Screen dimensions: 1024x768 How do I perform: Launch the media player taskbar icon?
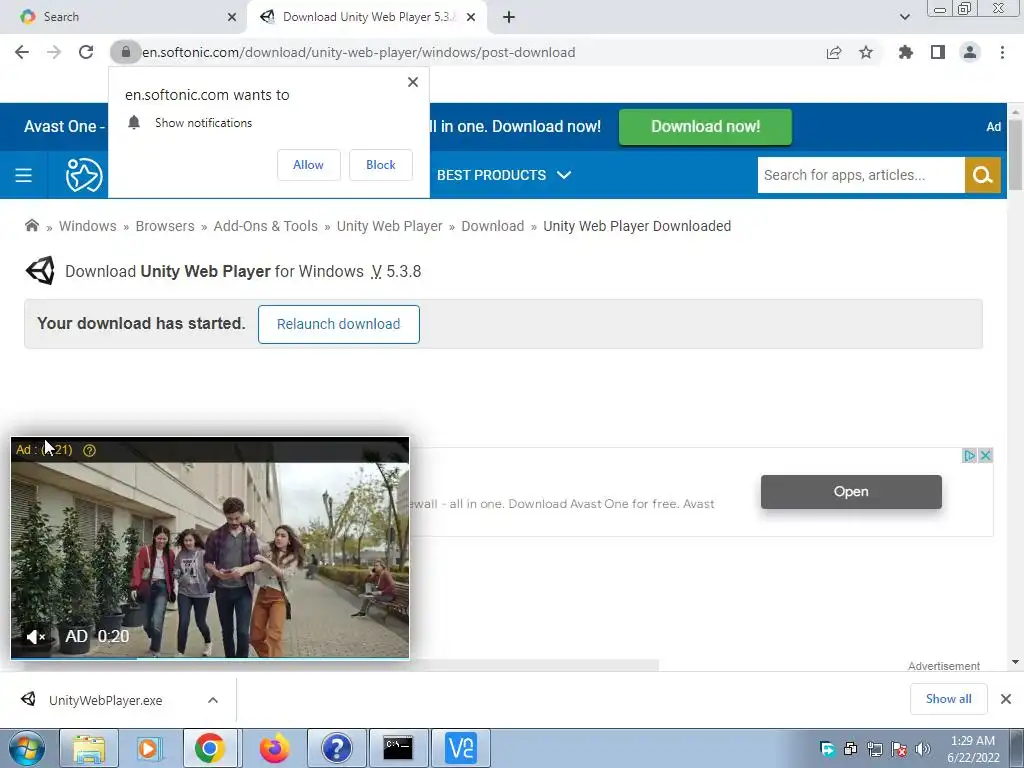pyautogui.click(x=149, y=748)
